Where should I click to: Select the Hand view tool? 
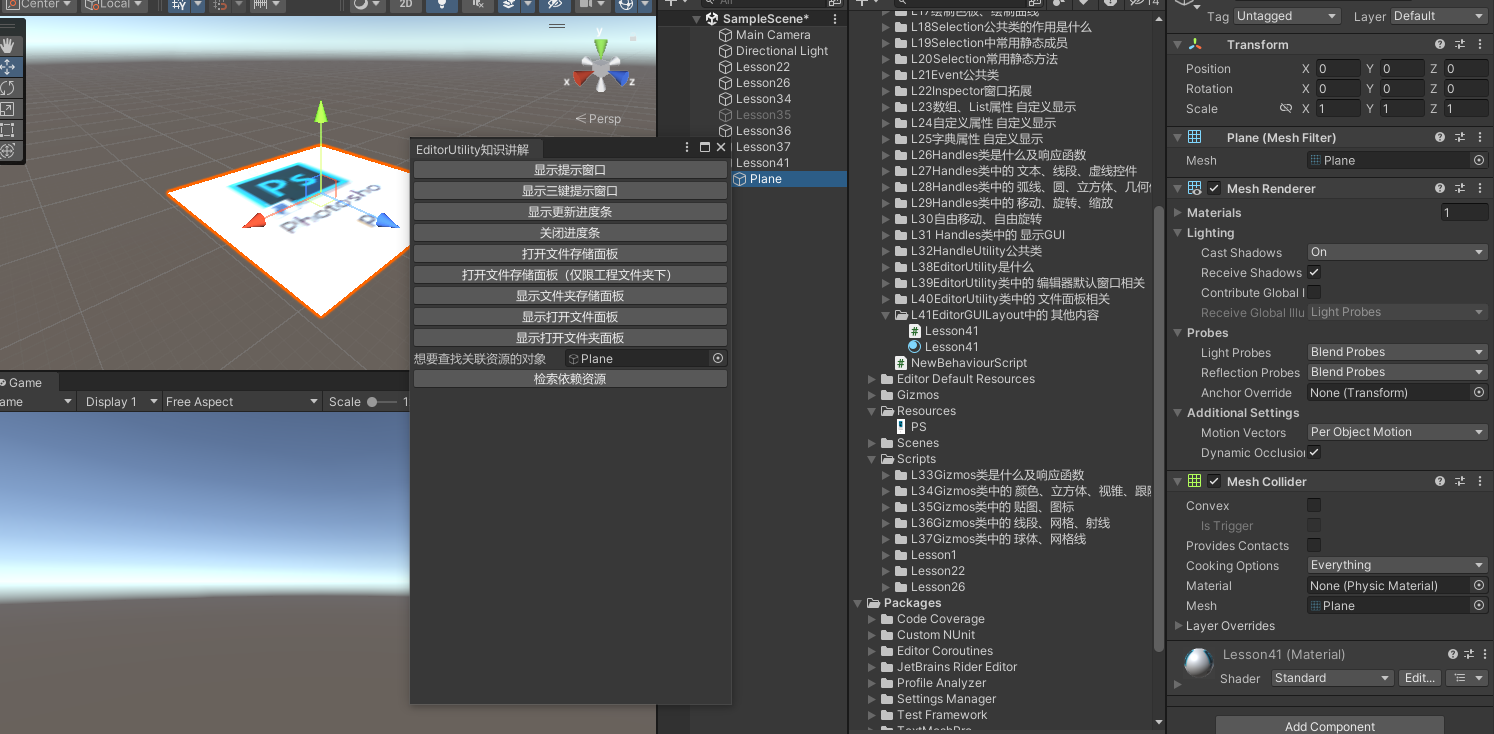tap(8, 46)
